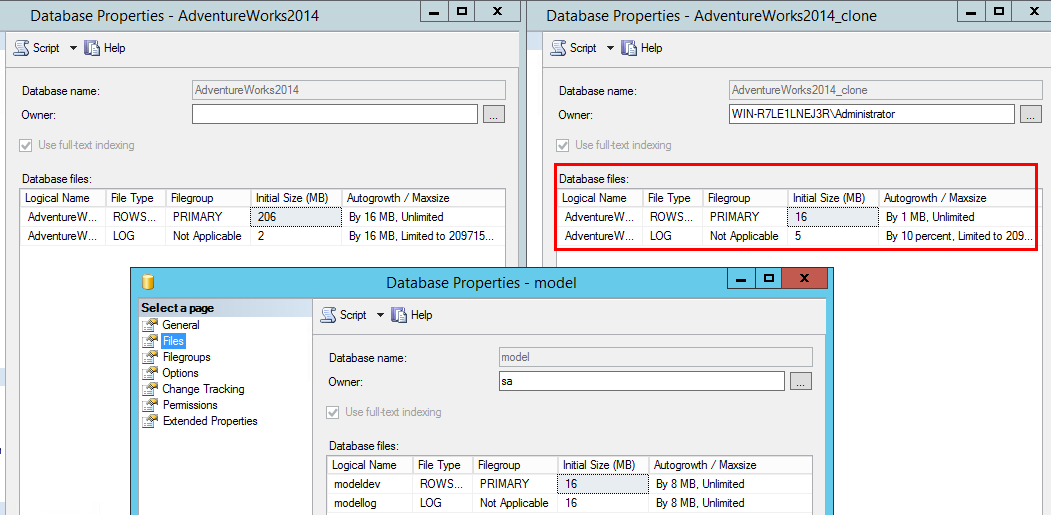Screen dimensions: 1051x515
Task: Click General page icon in sidebar
Action: click(150, 325)
